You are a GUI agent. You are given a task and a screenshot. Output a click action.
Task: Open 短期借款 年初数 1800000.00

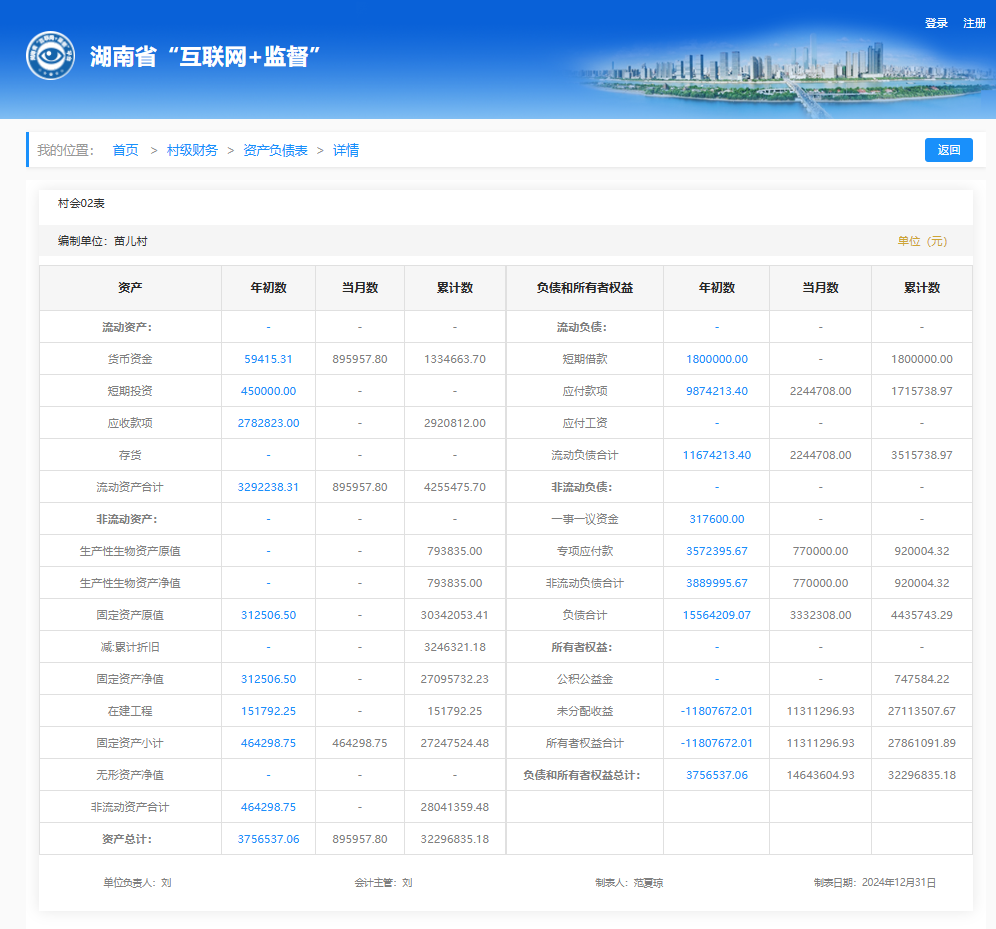pos(717,359)
